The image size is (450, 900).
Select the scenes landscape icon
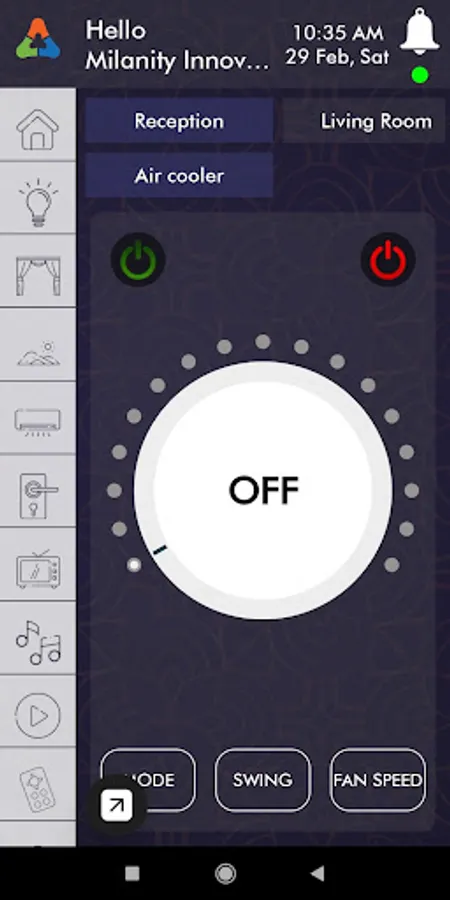(x=38, y=353)
